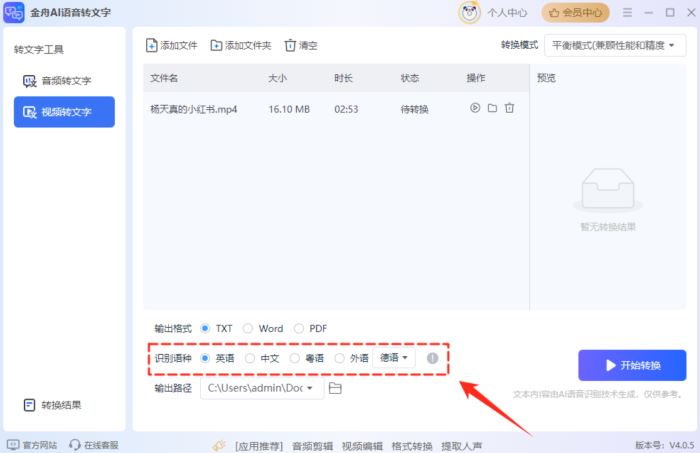Click the 状态 column header
The width and height of the screenshot is (700, 453).
click(410, 78)
